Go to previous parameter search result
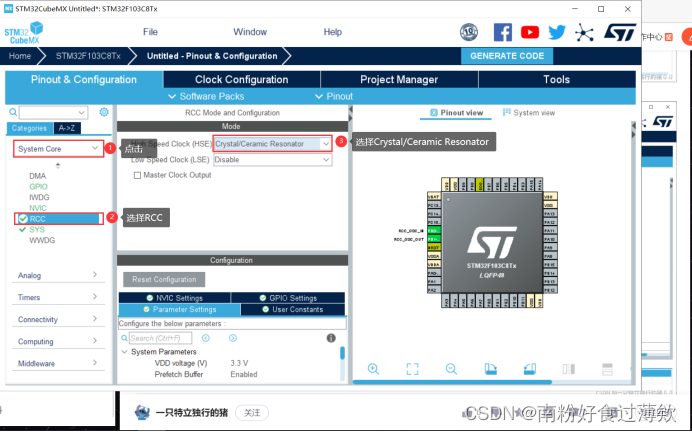 [x=206, y=338]
